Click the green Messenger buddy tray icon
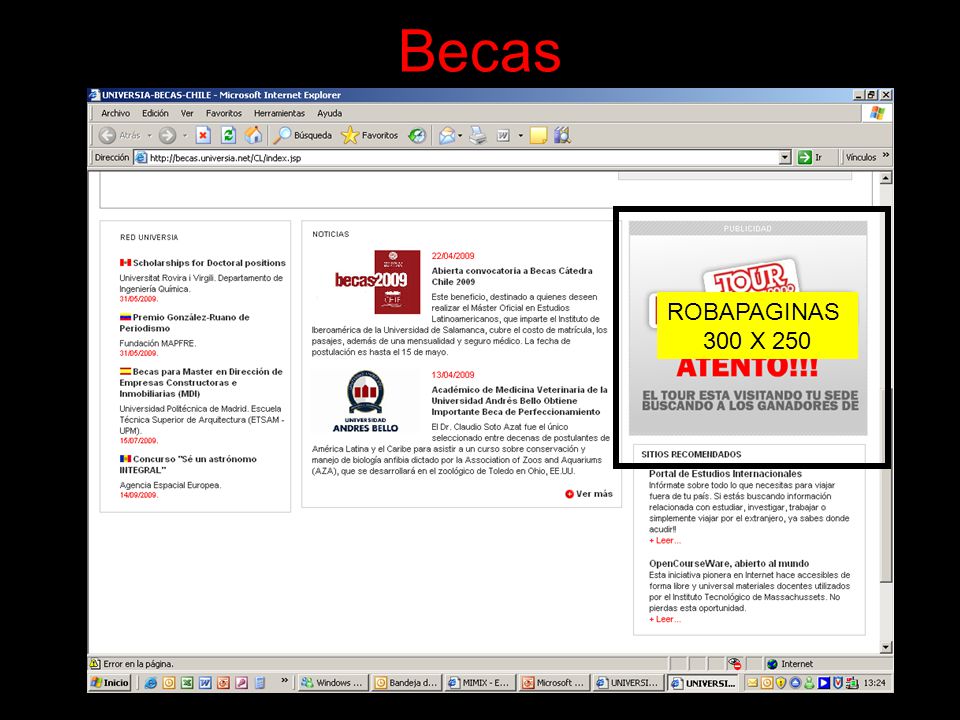960x720 pixels. click(809, 683)
